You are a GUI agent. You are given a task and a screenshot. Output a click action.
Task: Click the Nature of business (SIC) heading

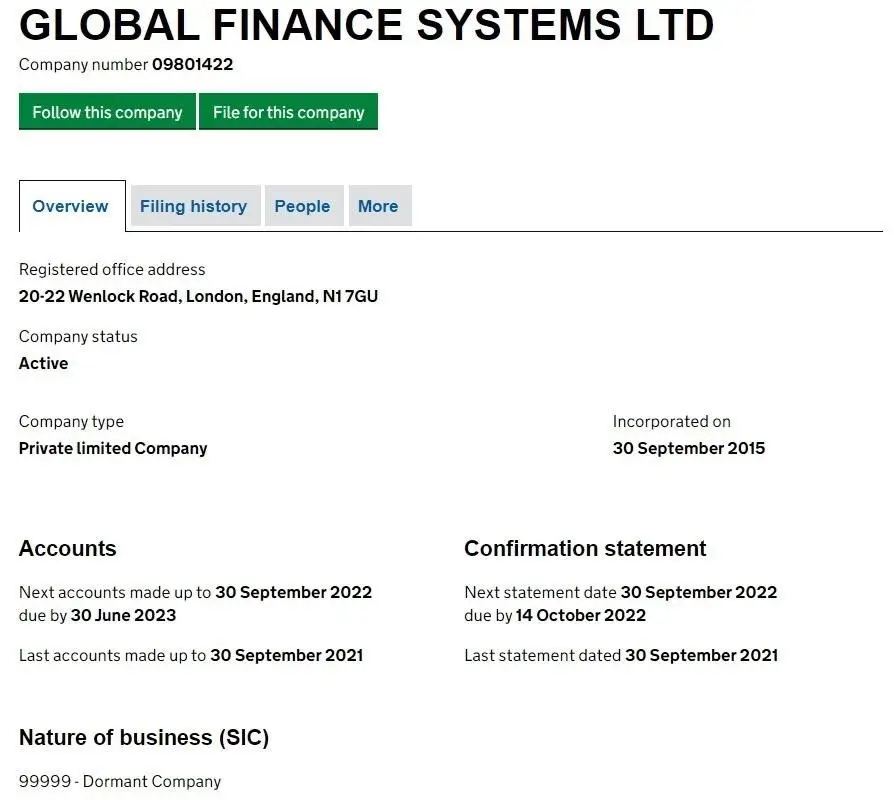tap(144, 738)
